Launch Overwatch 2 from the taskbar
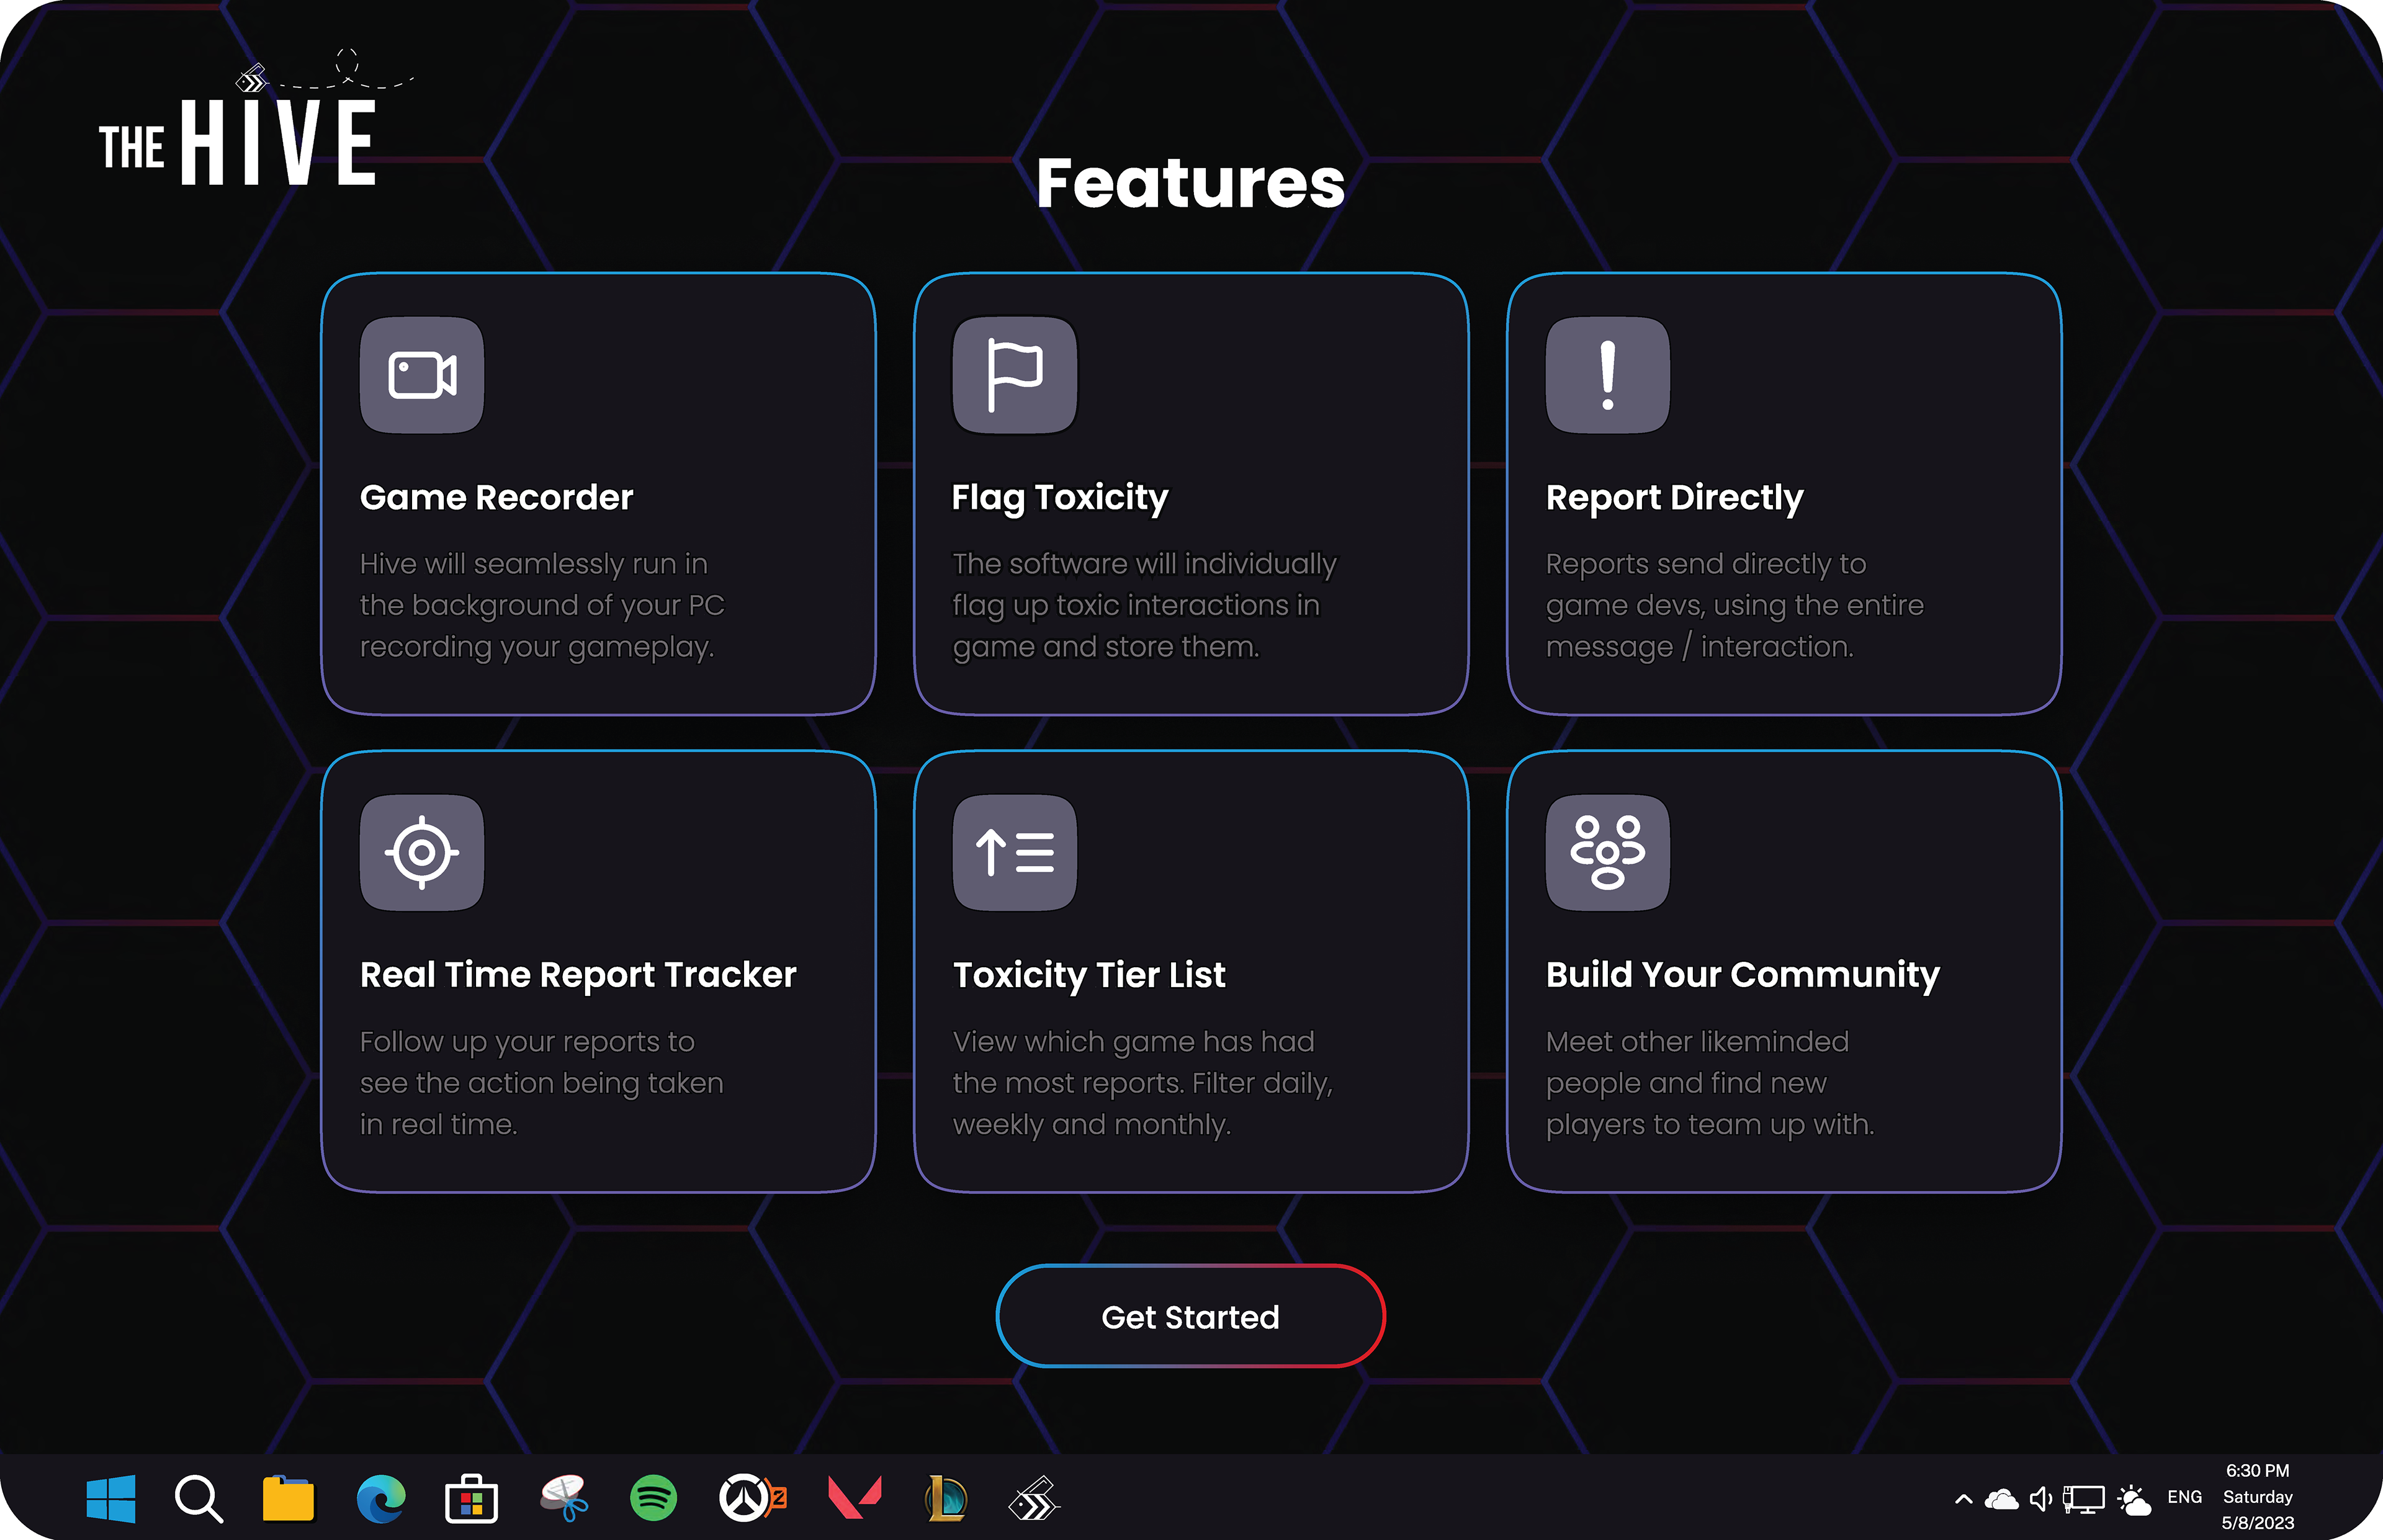This screenshot has width=2383, height=1540. click(752, 1498)
